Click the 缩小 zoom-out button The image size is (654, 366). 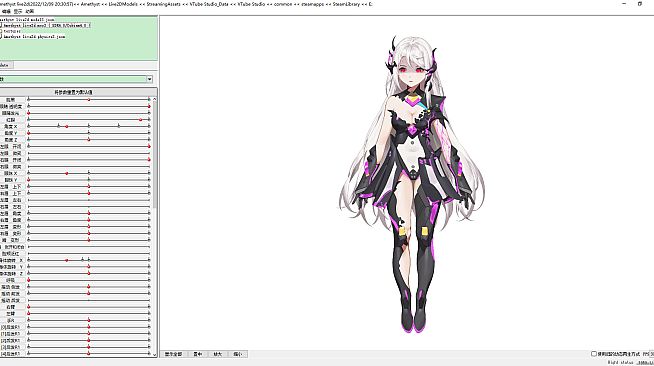click(x=238, y=354)
